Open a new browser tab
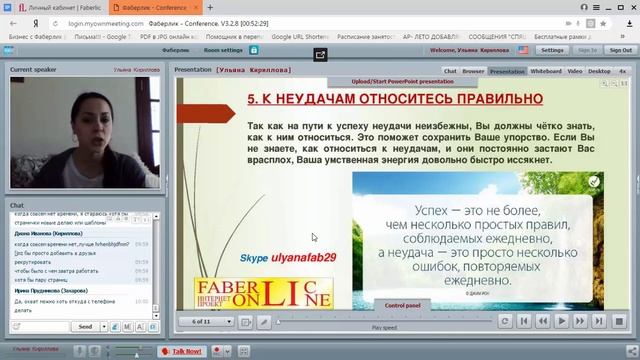 coord(210,7)
